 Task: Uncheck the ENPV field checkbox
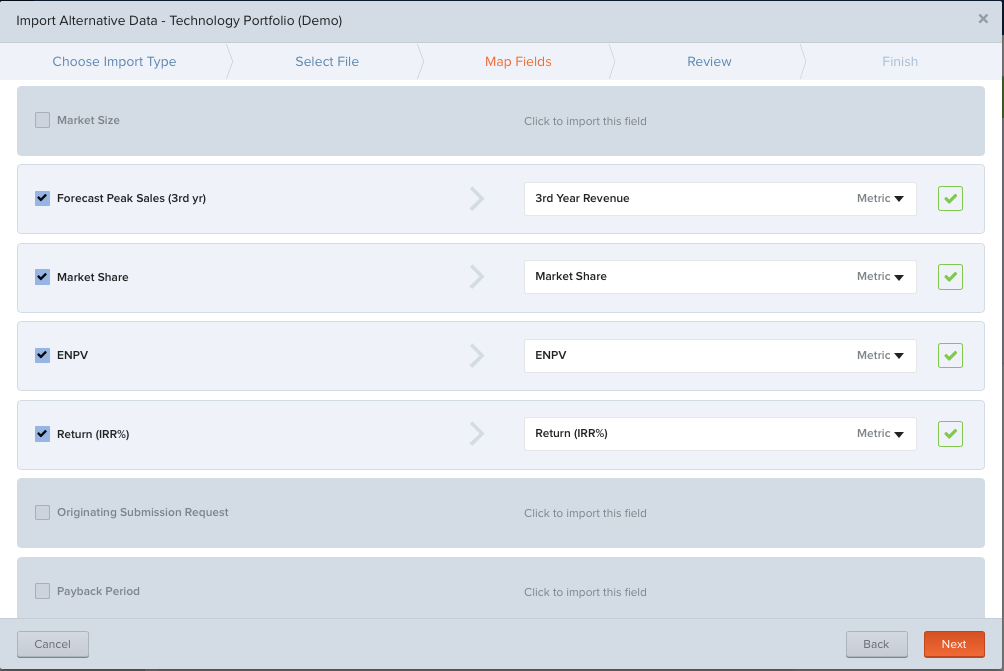tap(42, 355)
